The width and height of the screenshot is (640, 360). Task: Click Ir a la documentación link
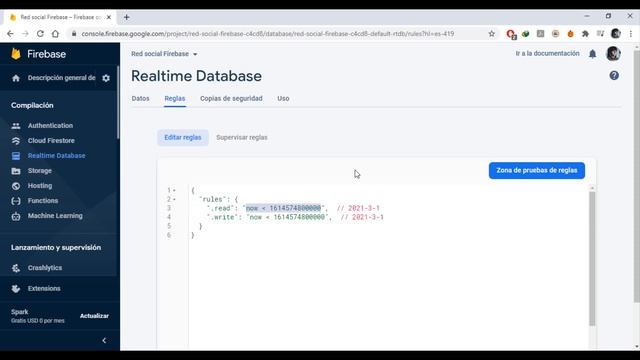(547, 53)
